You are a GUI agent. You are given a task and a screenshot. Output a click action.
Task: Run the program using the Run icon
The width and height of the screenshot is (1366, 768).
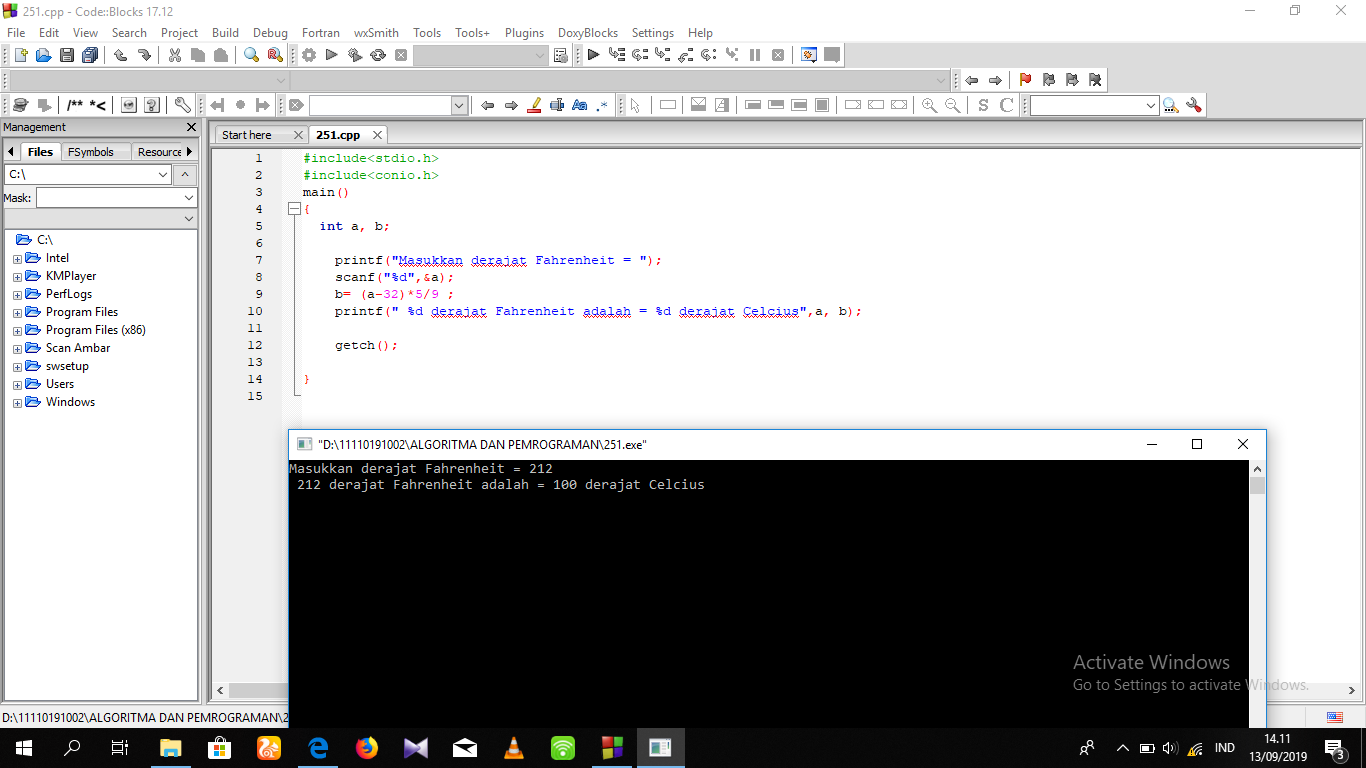[332, 56]
